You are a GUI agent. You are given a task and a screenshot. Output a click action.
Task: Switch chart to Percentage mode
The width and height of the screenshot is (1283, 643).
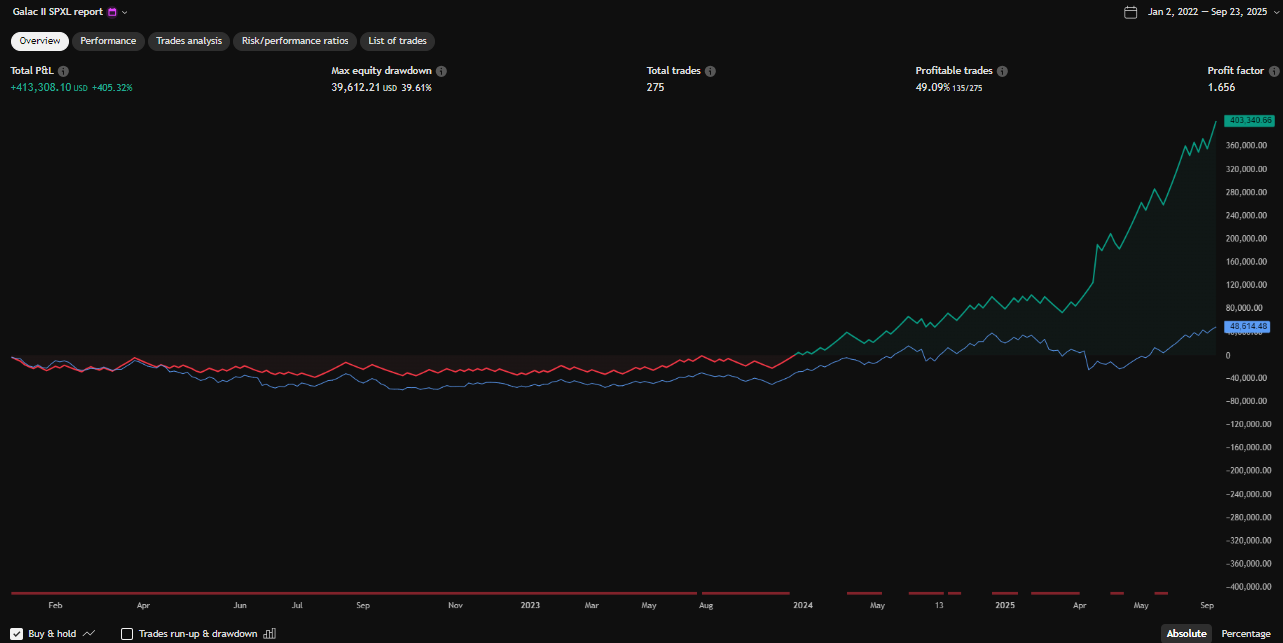1245,634
